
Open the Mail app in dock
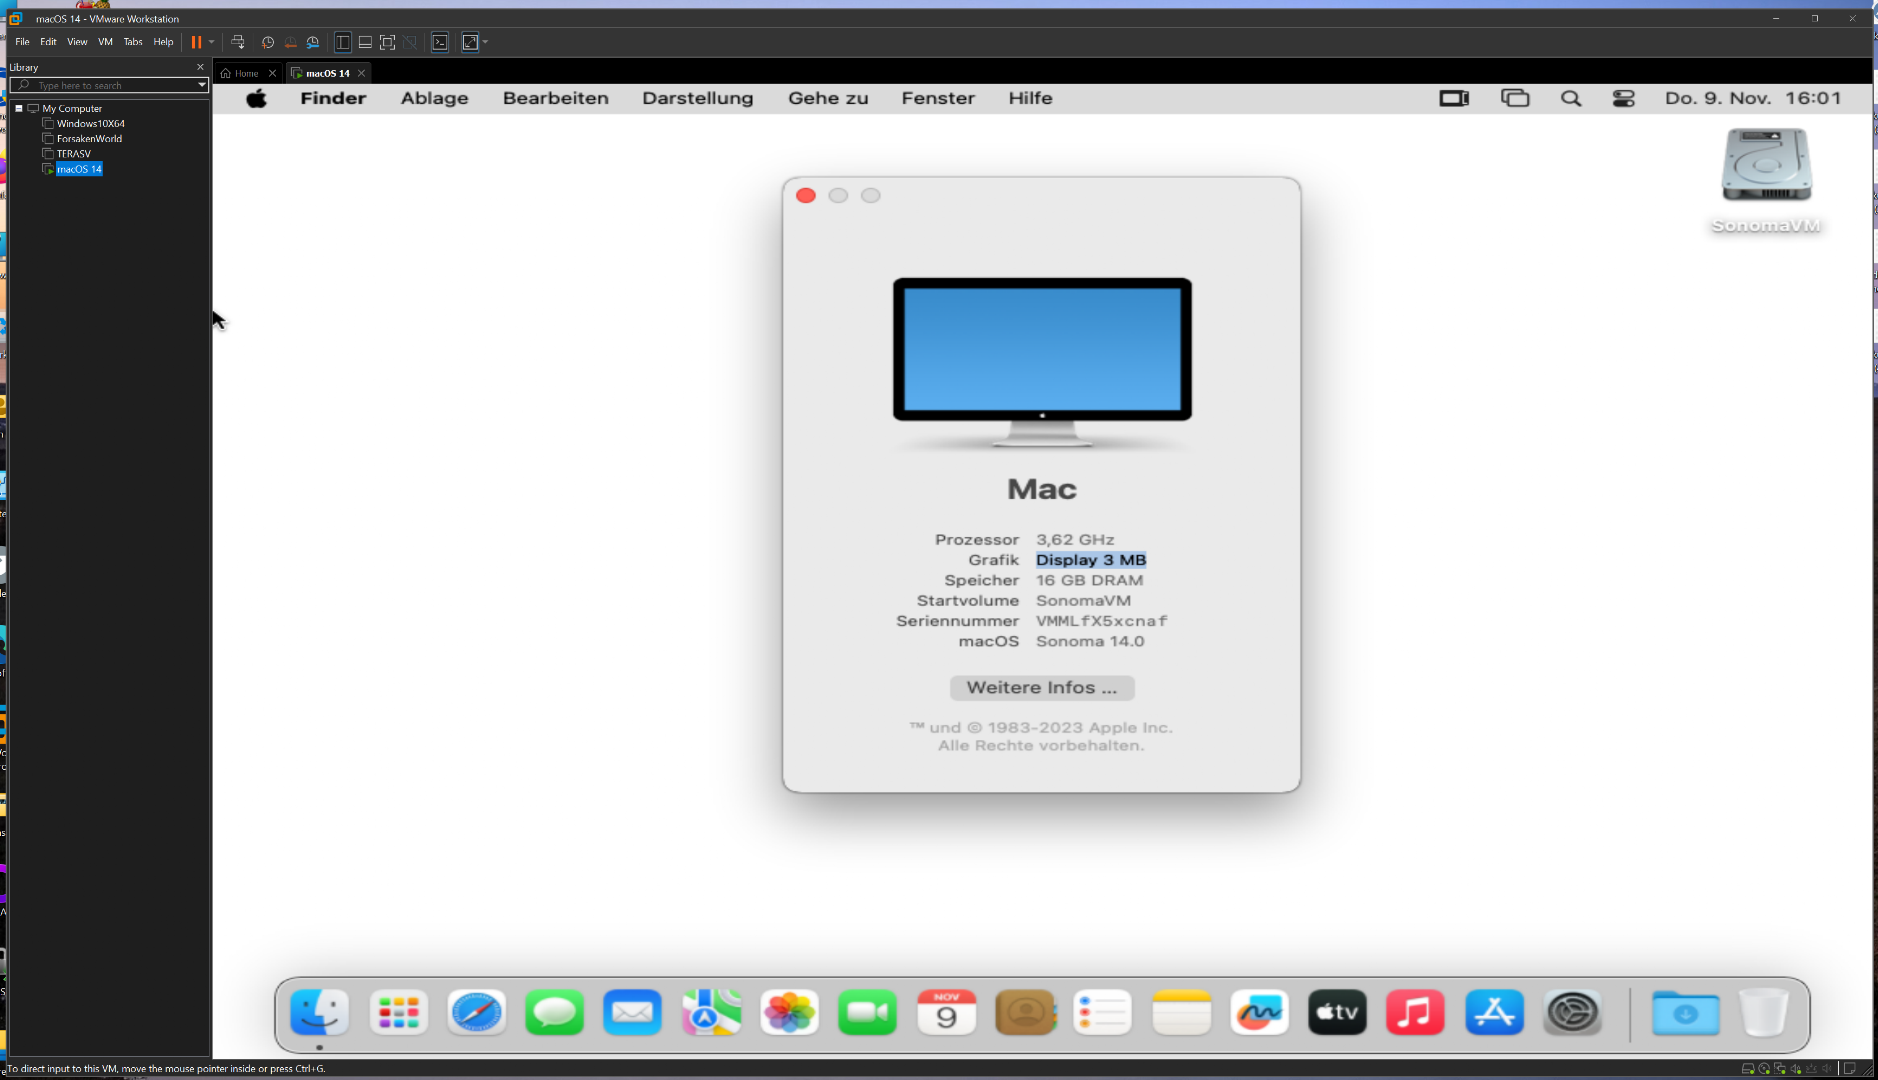(x=633, y=1013)
